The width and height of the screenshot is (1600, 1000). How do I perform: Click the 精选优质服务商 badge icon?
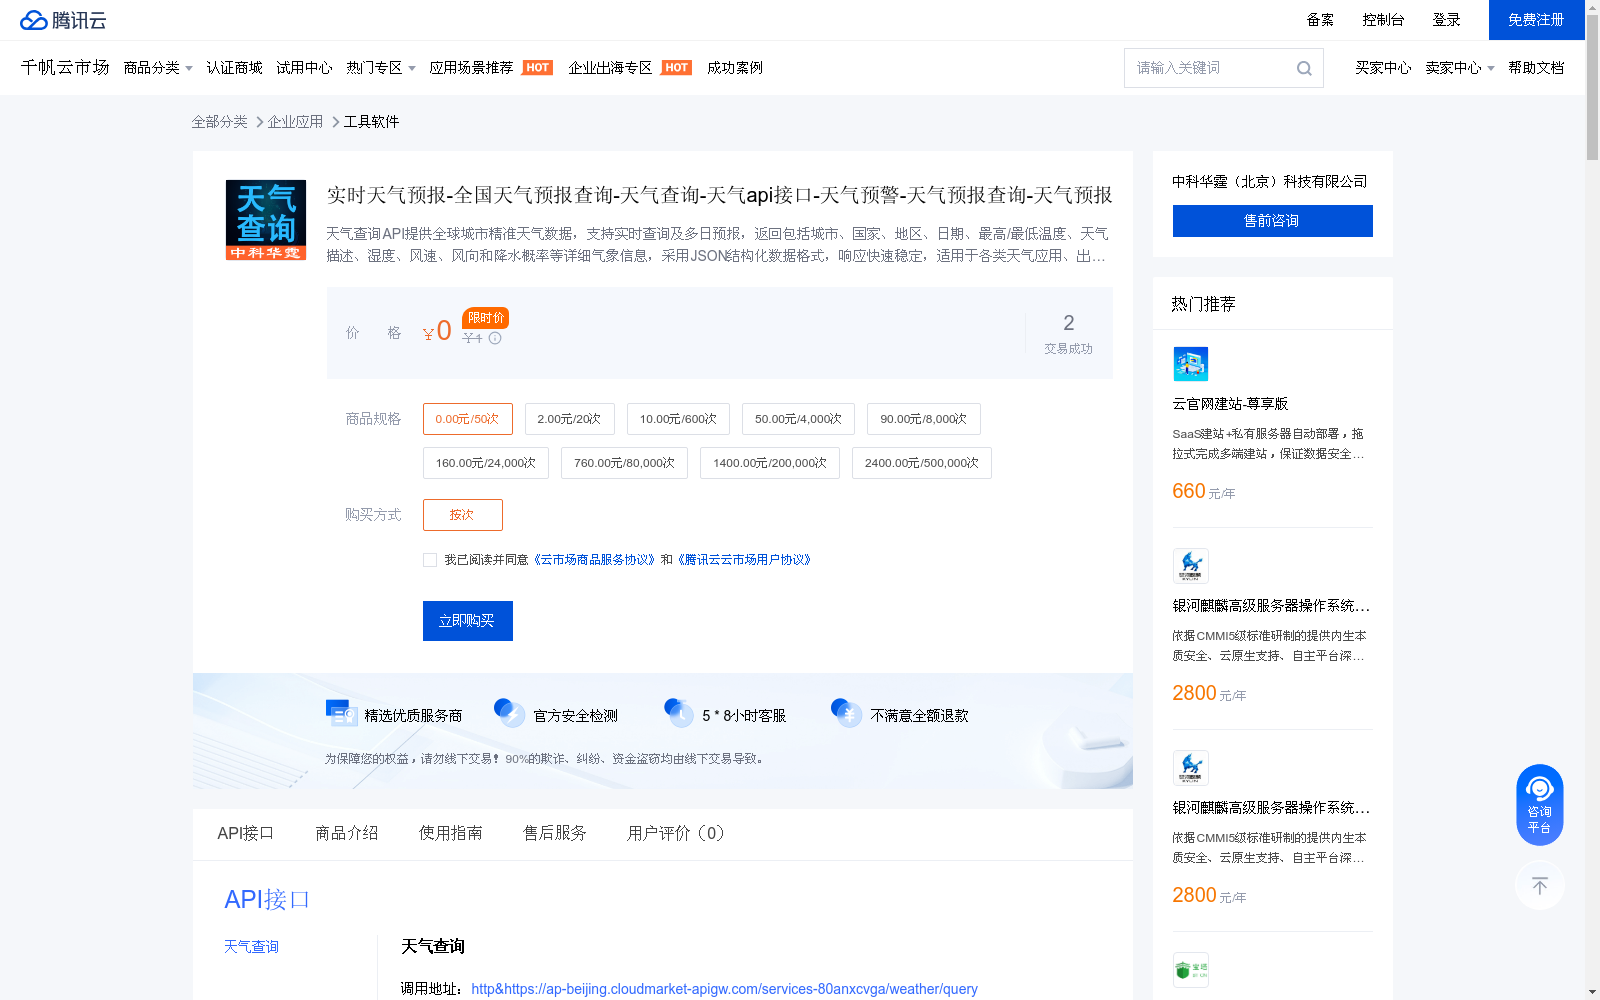[x=342, y=713]
